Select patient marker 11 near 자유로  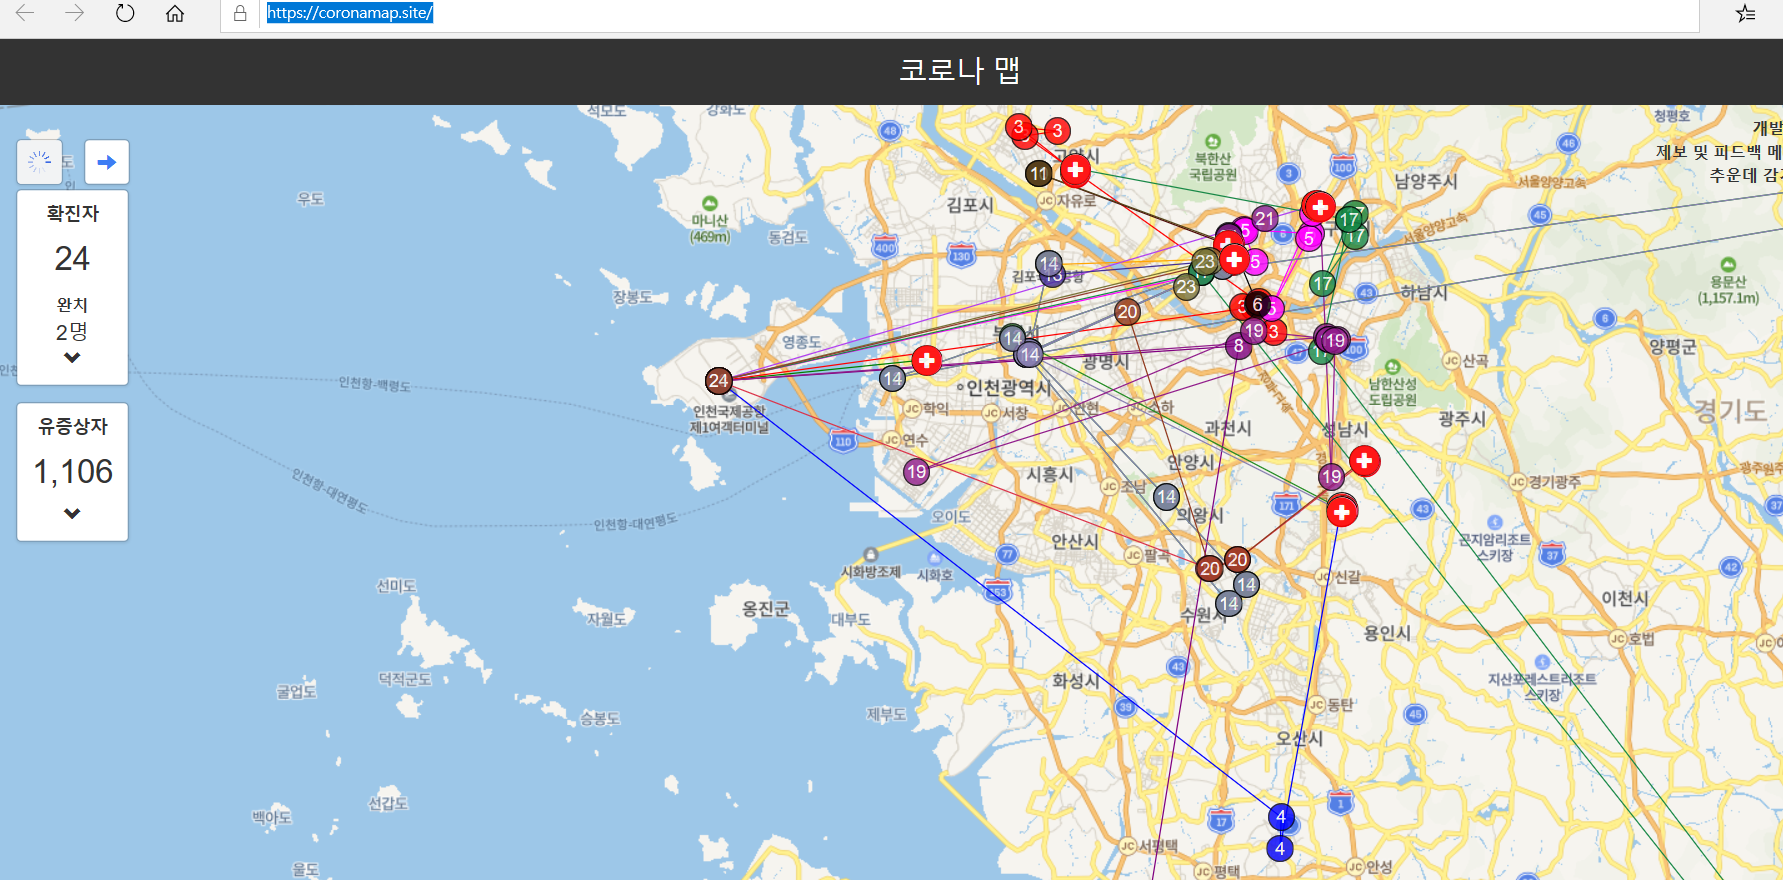click(1039, 173)
